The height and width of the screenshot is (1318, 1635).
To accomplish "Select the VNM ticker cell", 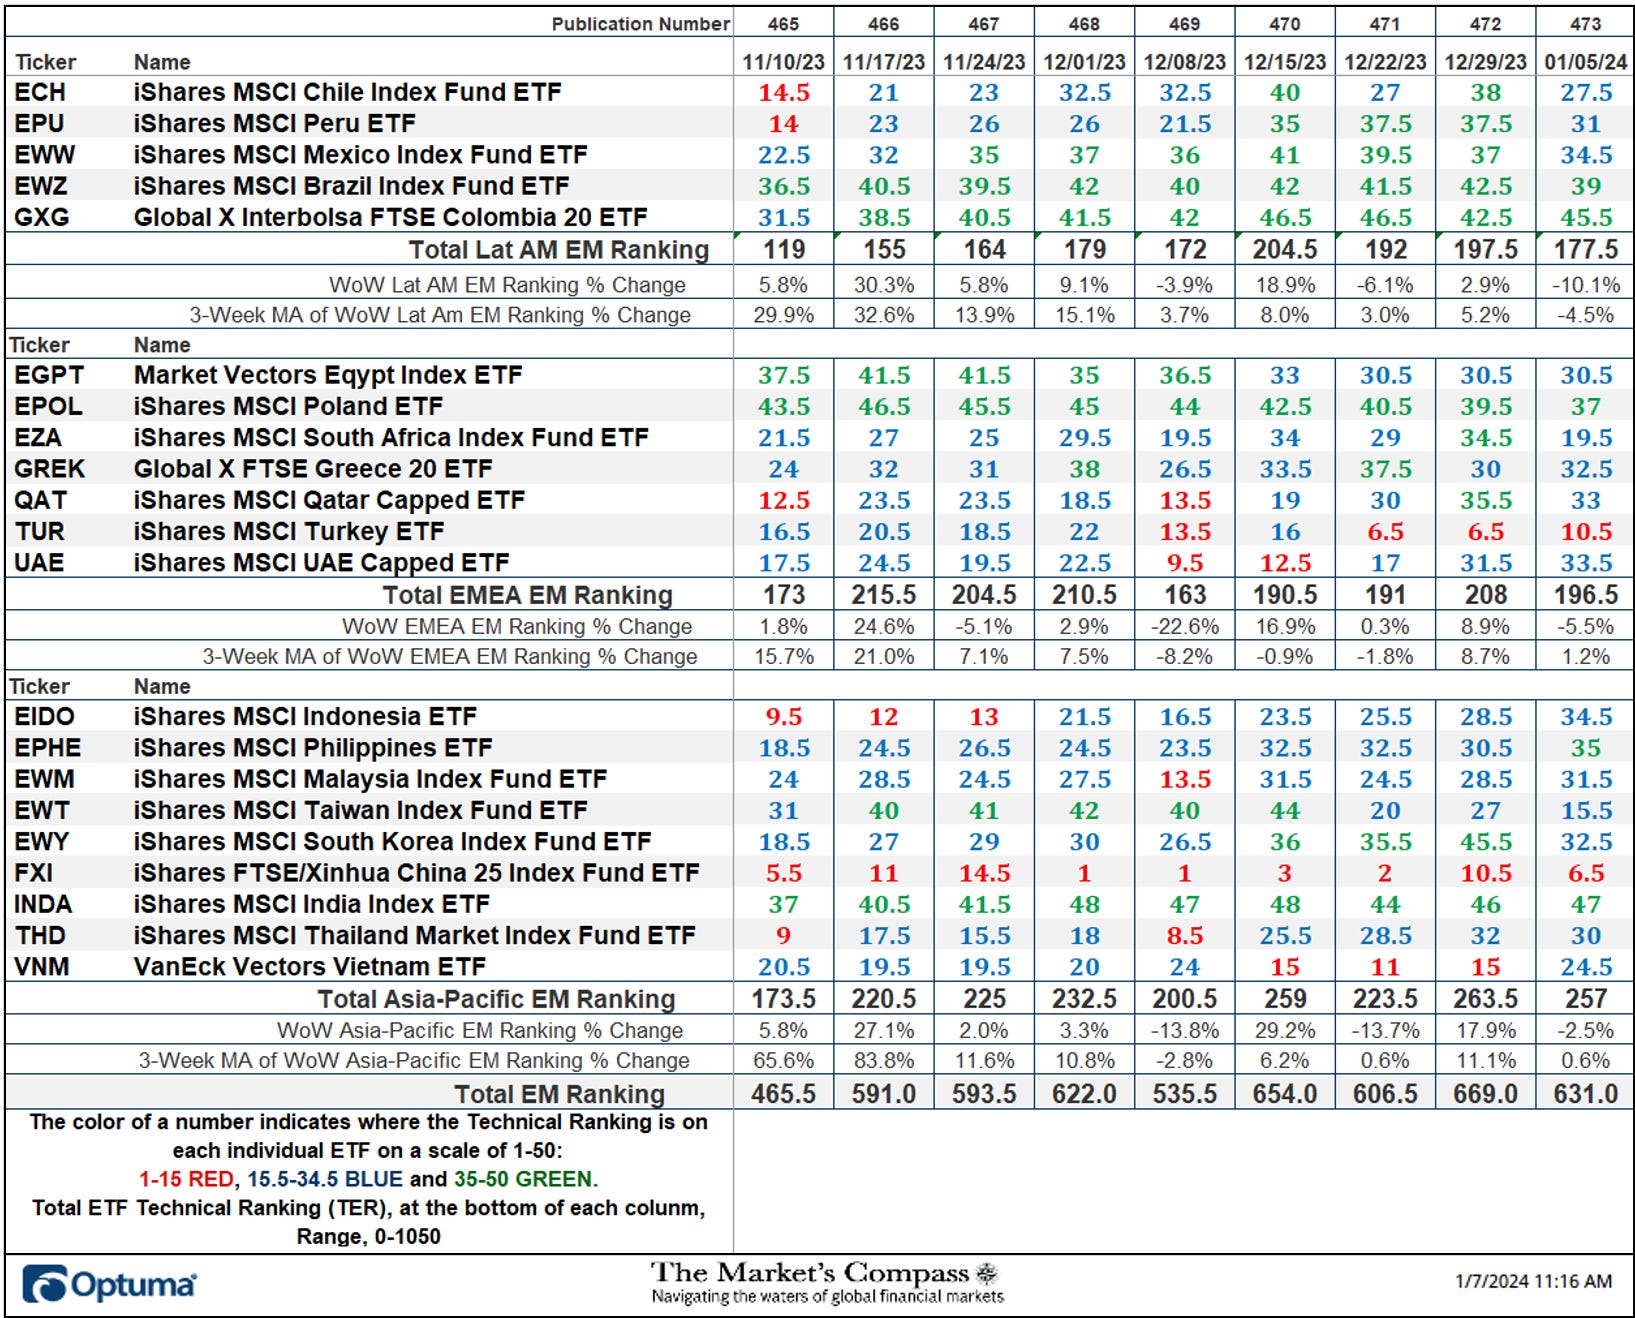I will (42, 966).
